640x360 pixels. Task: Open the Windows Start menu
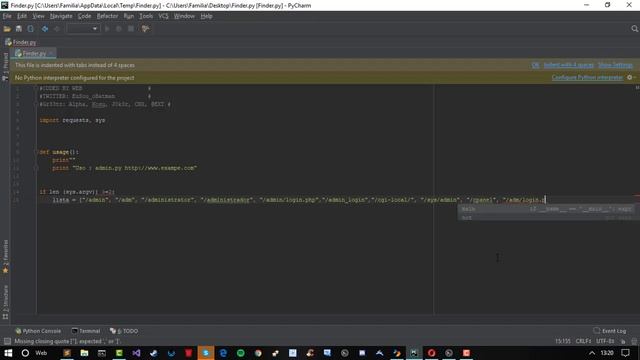(8, 353)
